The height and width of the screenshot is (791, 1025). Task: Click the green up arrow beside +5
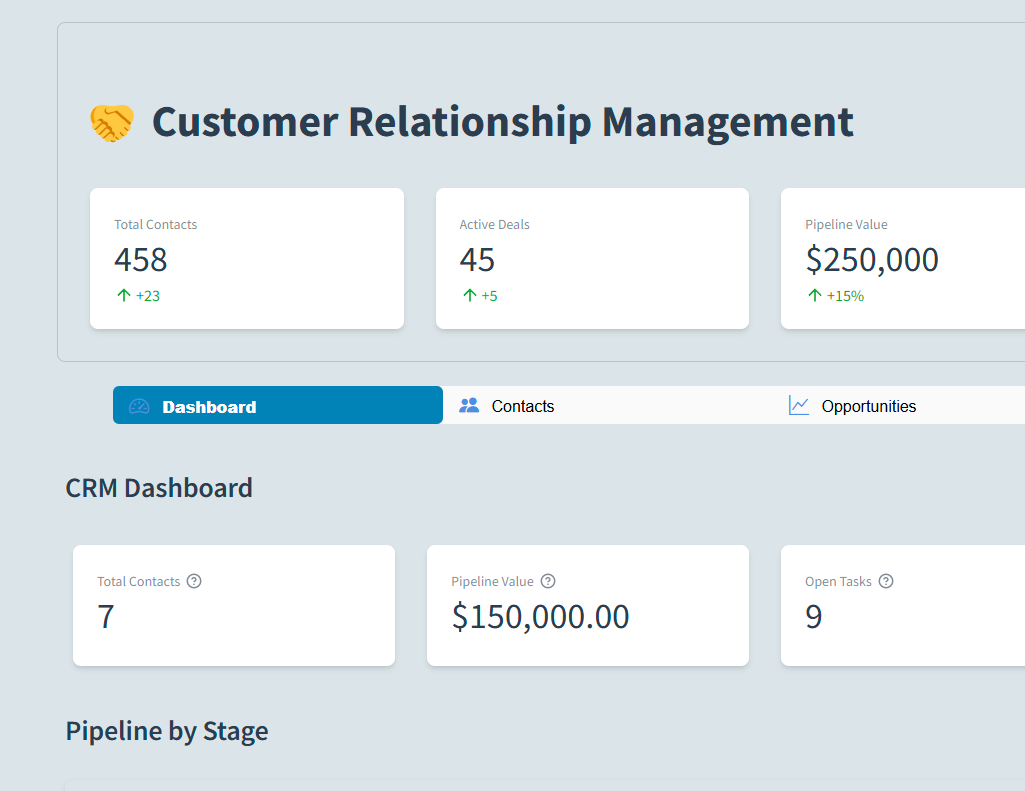[x=469, y=295]
